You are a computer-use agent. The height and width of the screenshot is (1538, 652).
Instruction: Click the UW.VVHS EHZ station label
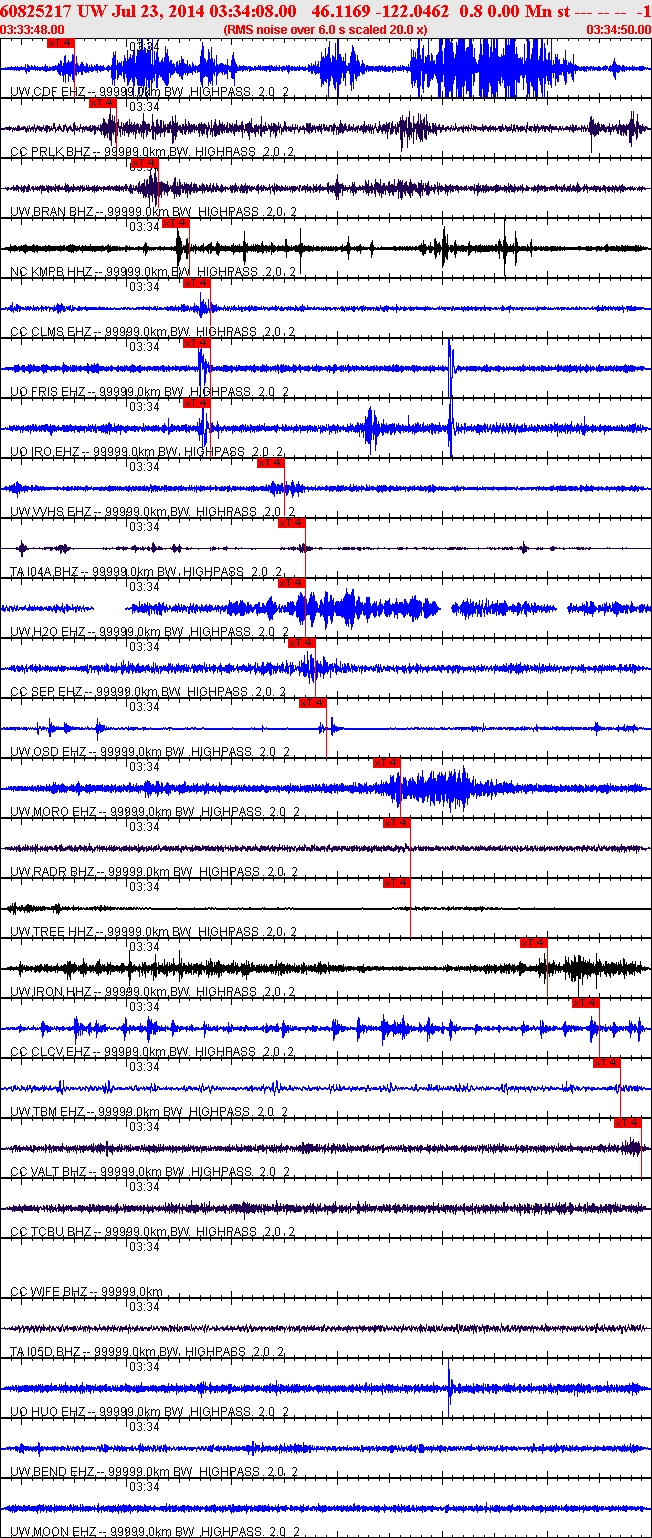[50, 511]
